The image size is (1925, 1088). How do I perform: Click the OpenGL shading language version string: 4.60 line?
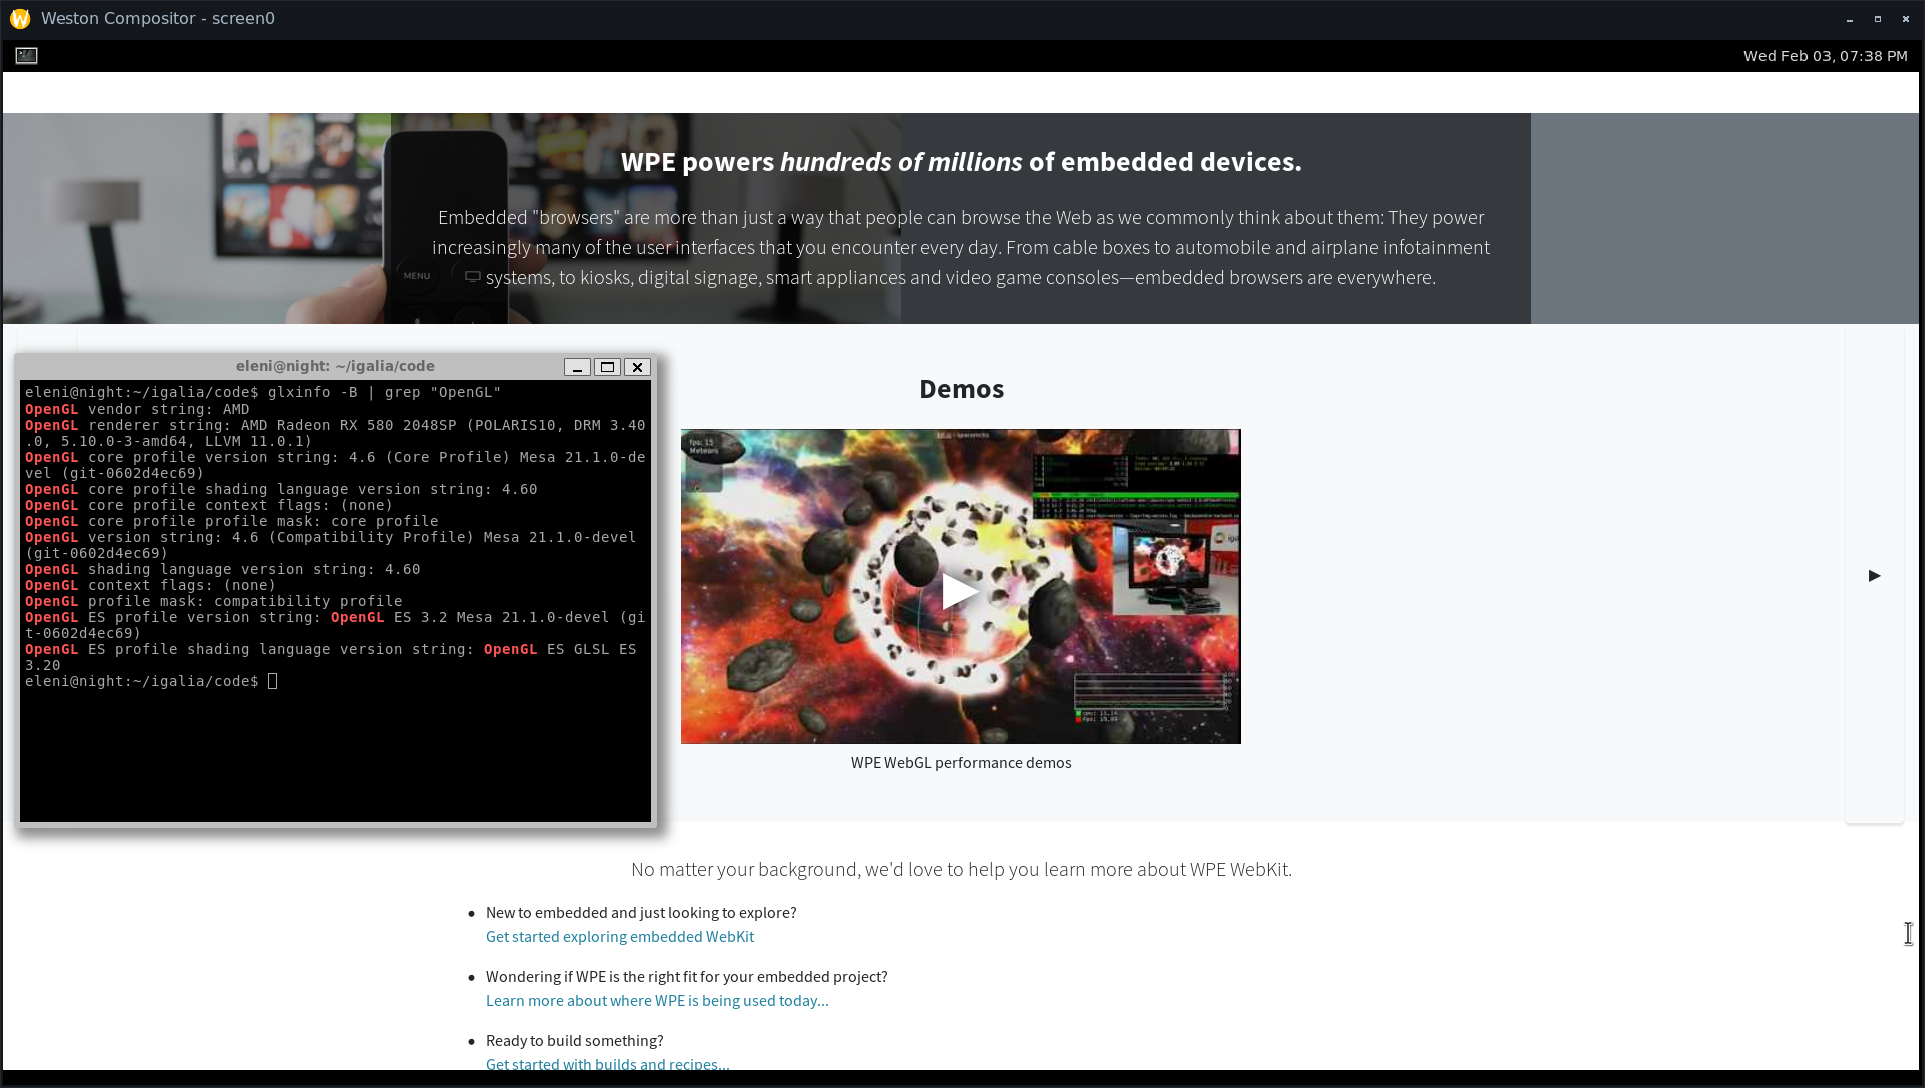coord(223,569)
